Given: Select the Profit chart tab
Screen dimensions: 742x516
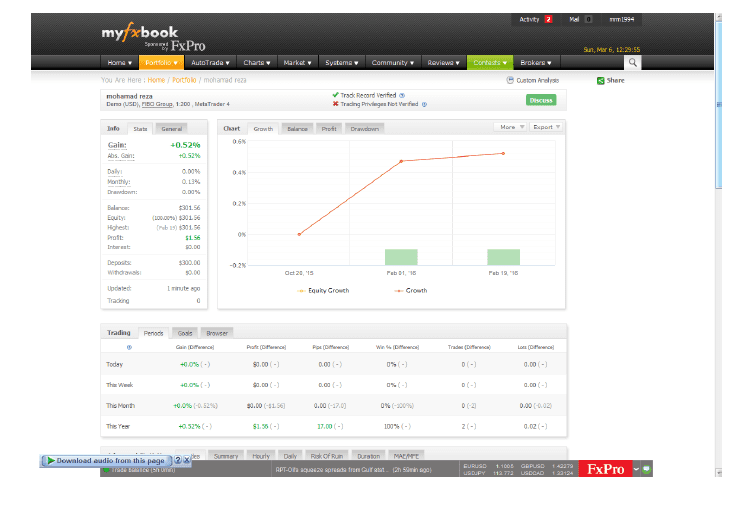Looking at the screenshot, I should coord(329,129).
